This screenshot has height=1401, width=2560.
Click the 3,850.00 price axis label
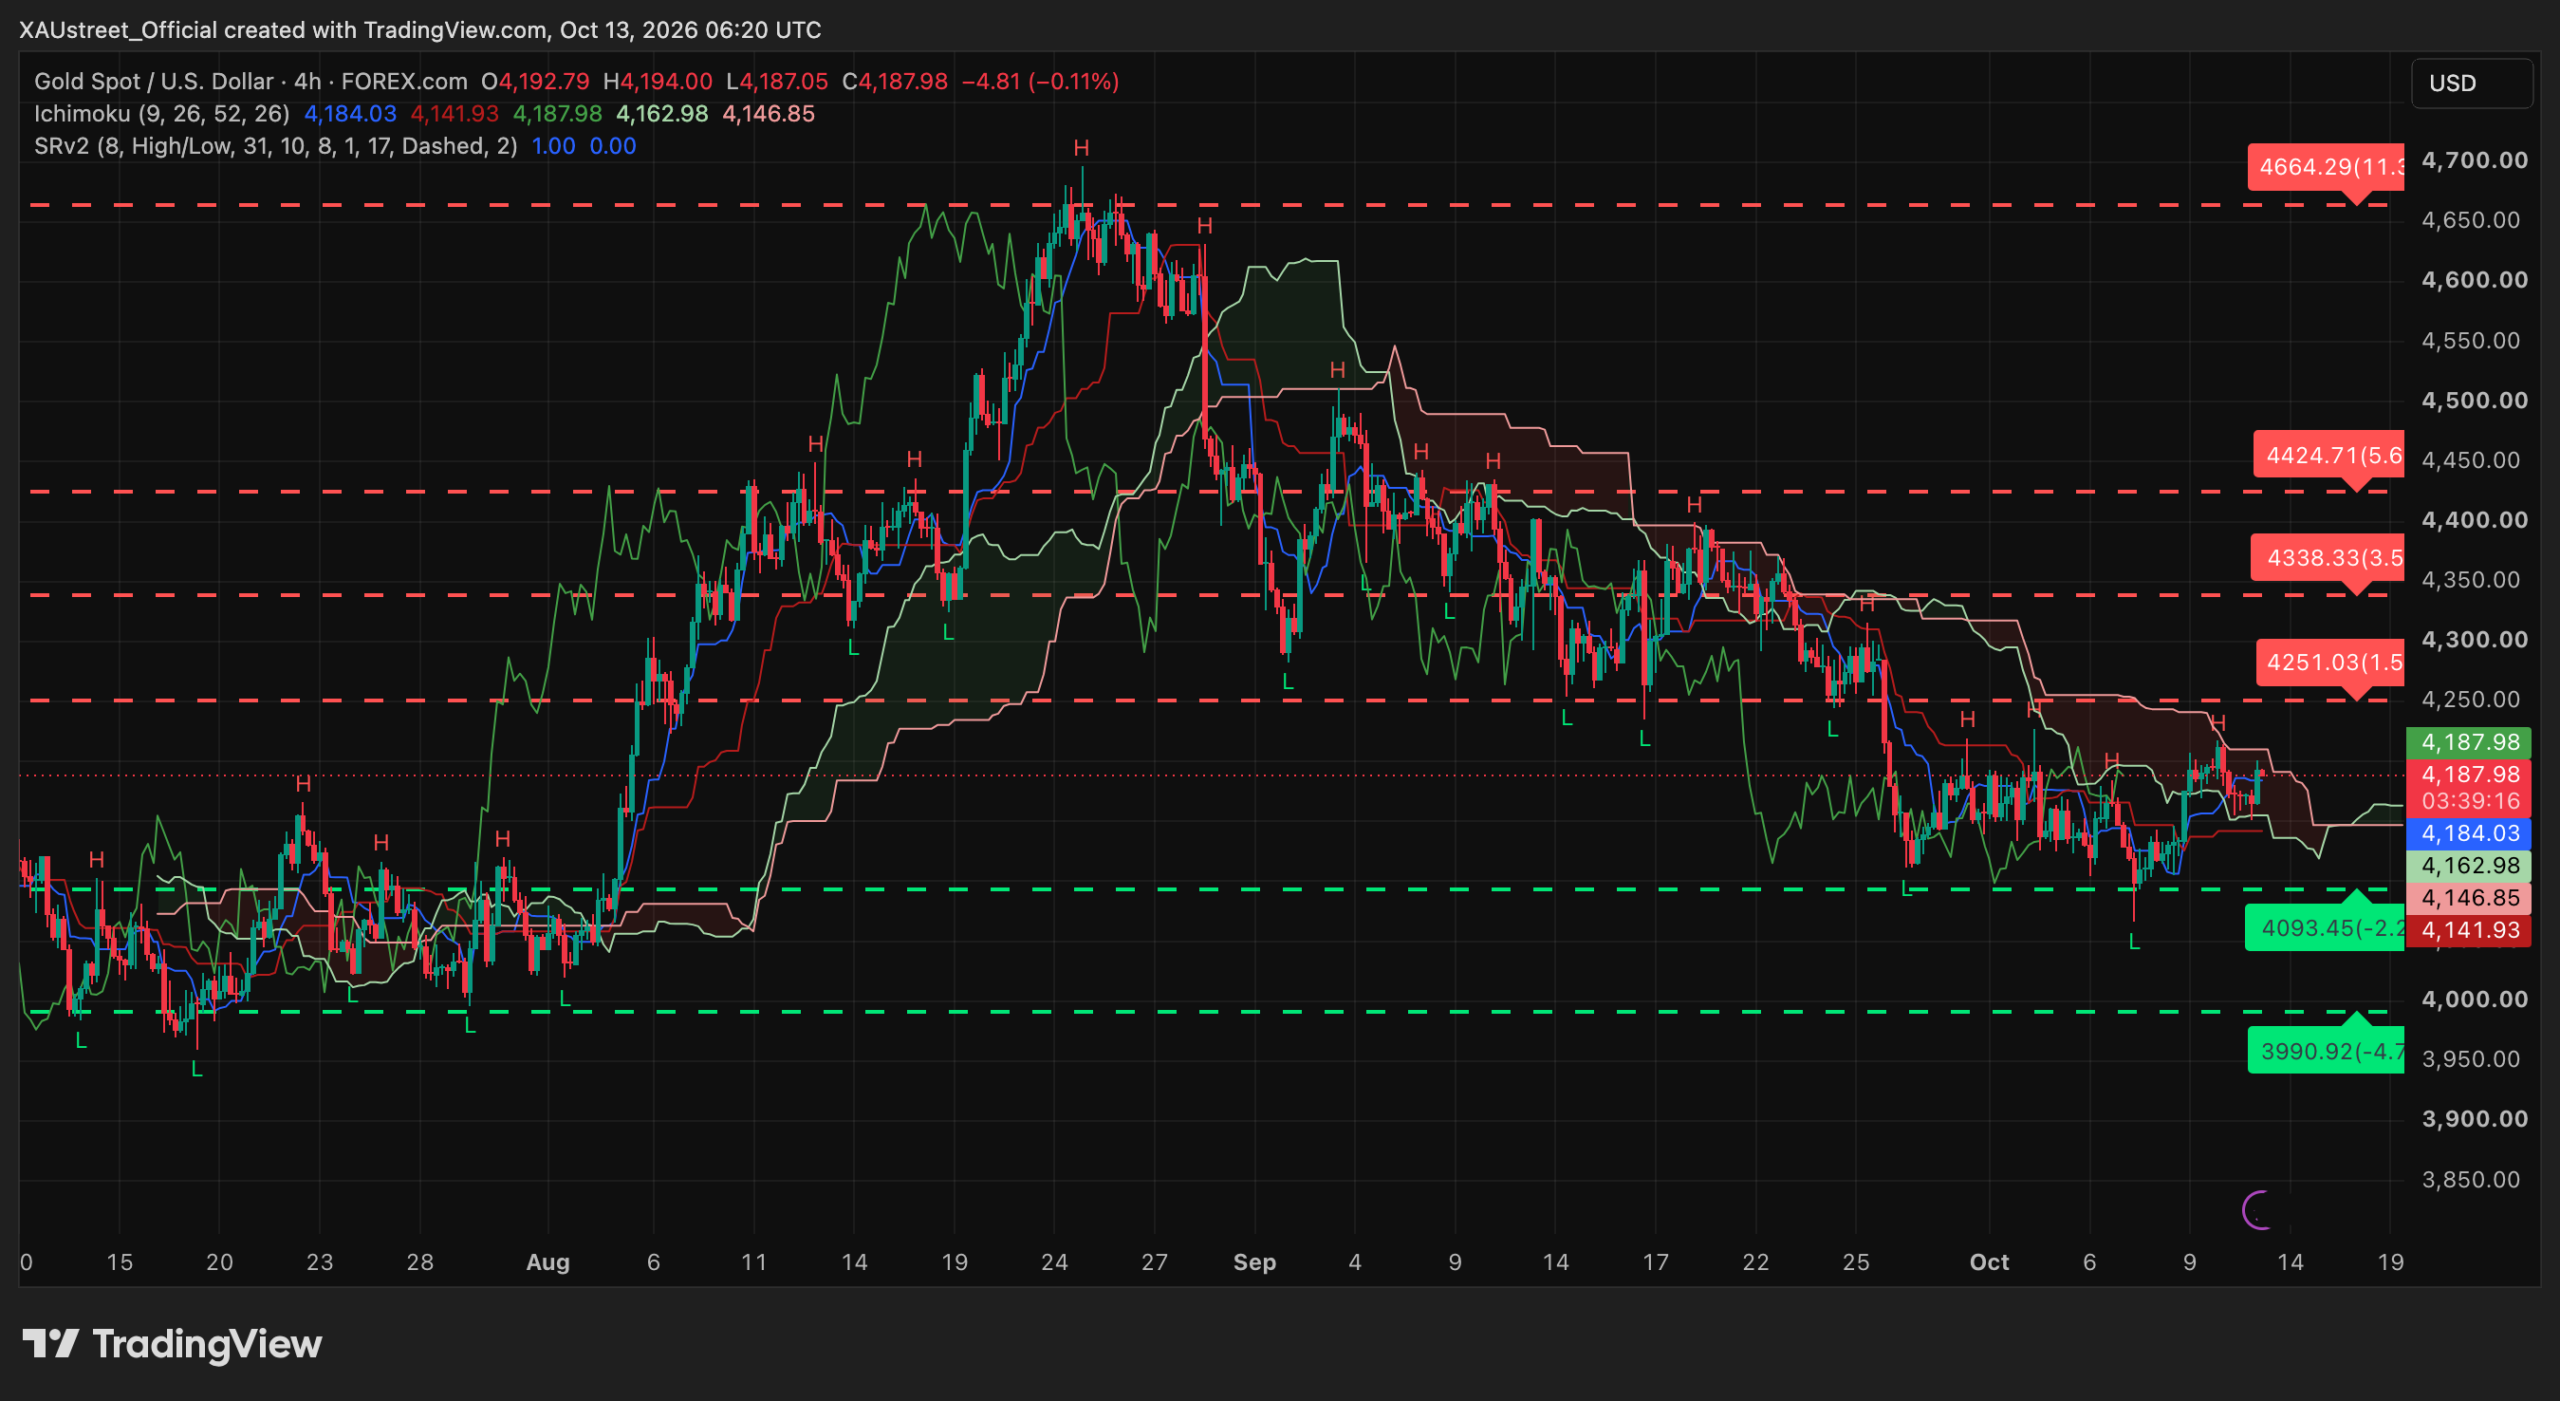coord(2471,1179)
